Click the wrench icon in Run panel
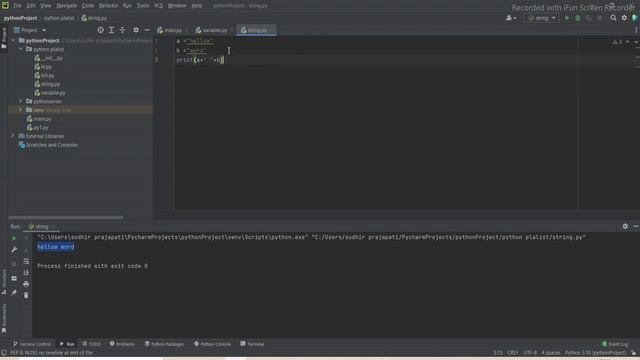The height and width of the screenshot is (360, 640). 14,249
